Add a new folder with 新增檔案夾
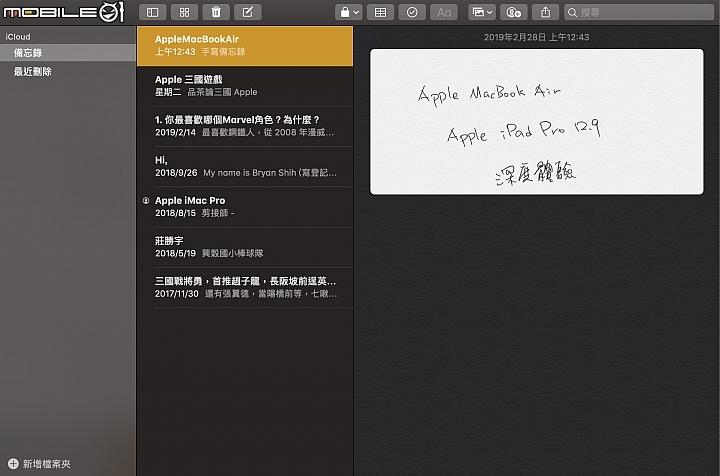This screenshot has height=476, width=720. point(39,464)
